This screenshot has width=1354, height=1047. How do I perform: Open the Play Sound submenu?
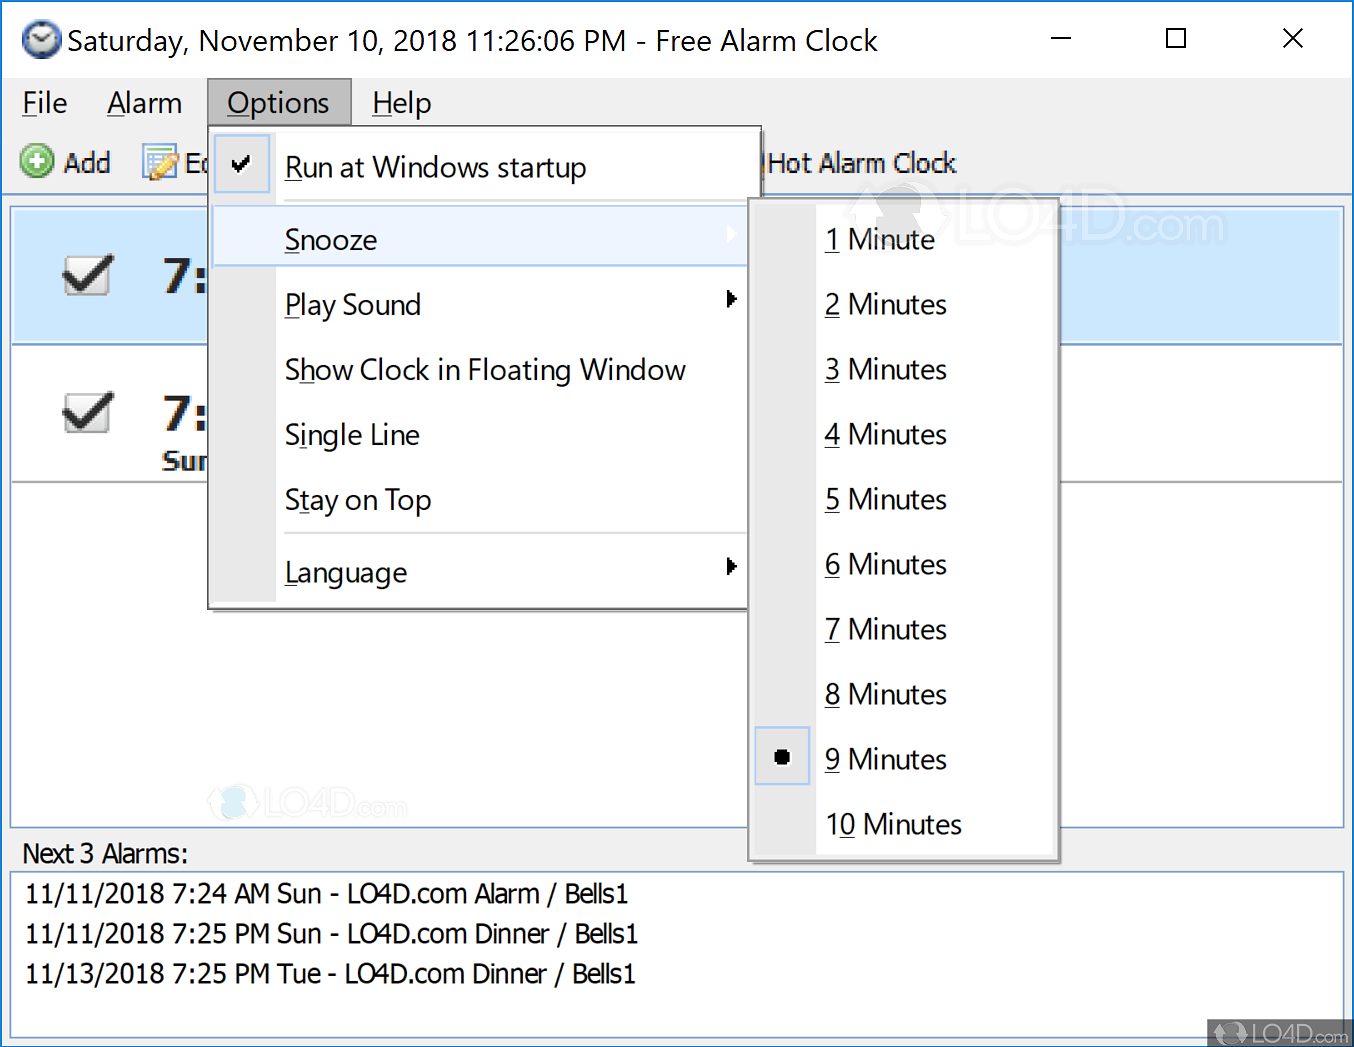click(352, 304)
